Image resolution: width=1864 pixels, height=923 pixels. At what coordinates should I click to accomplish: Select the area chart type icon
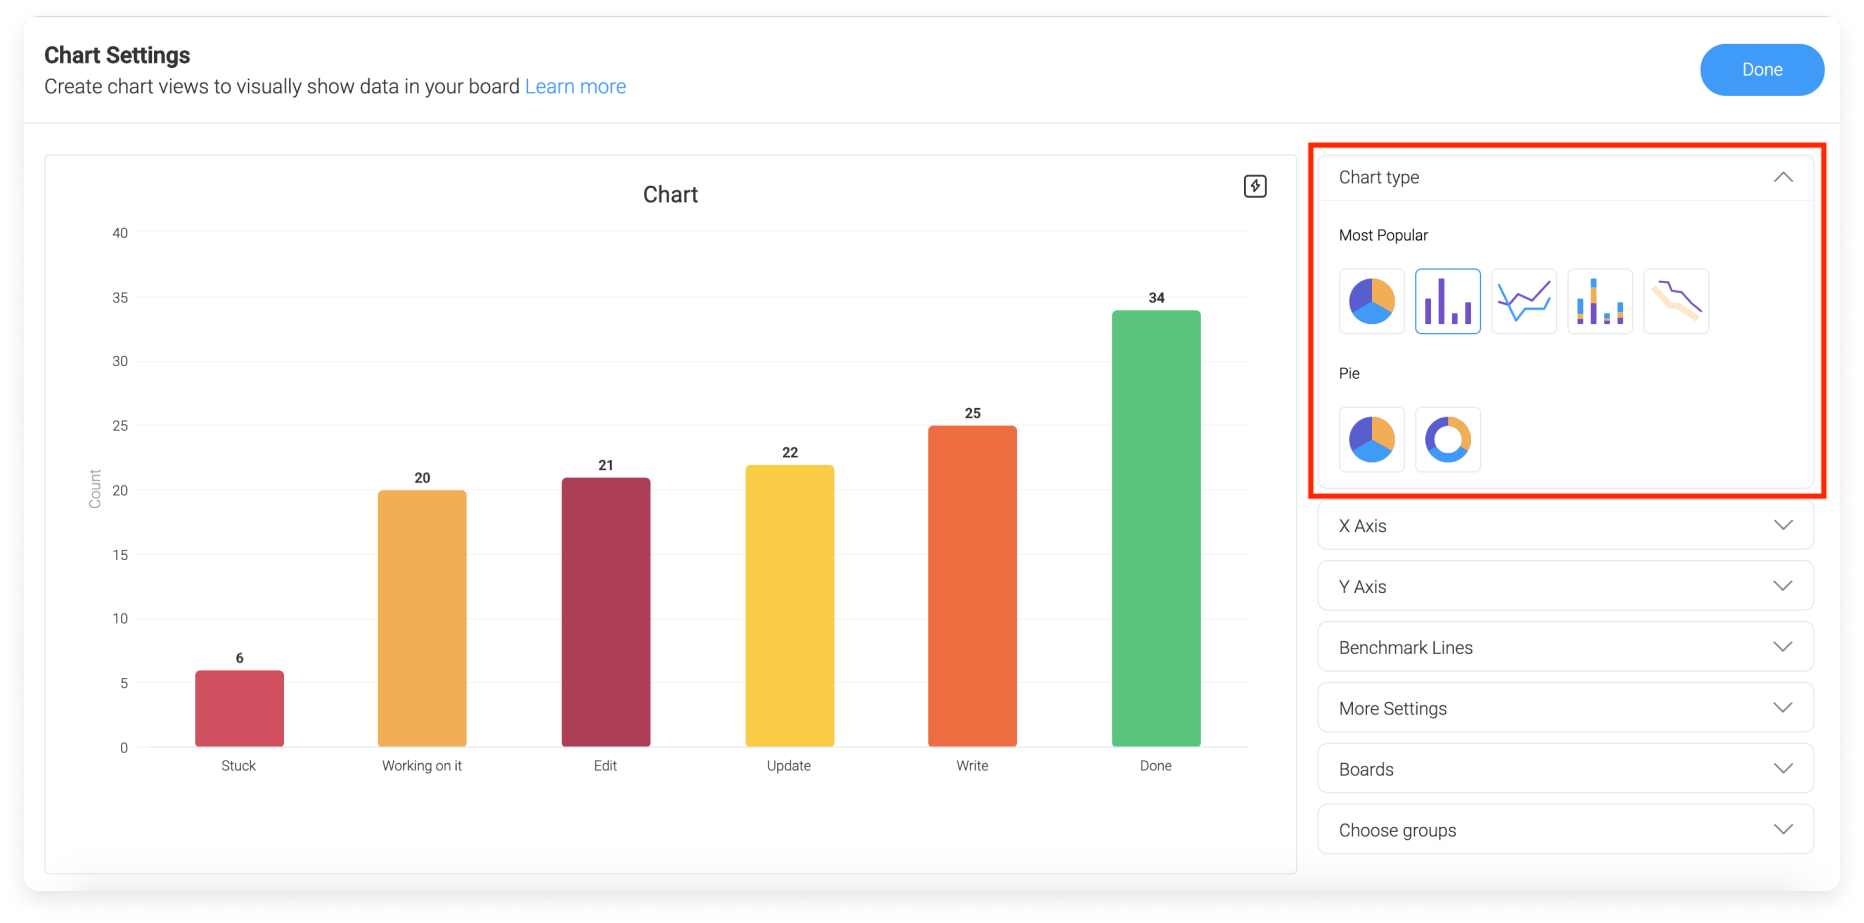point(1675,301)
